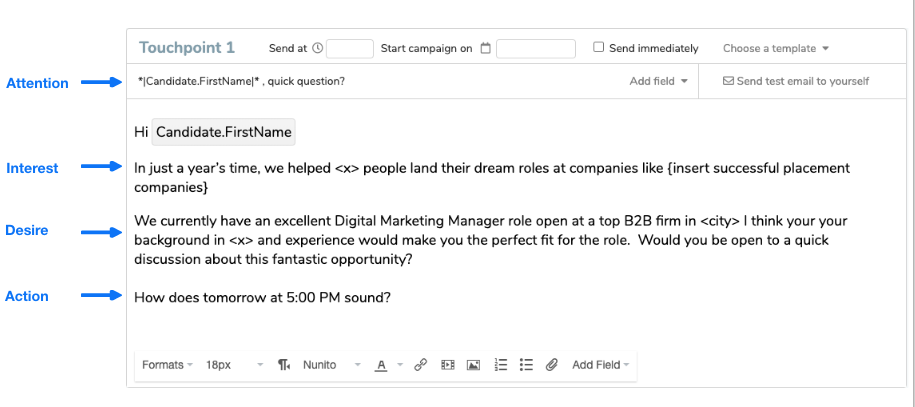This screenshot has width=915, height=407.
Task: Toggle the bulleted list icon
Action: pos(526,365)
